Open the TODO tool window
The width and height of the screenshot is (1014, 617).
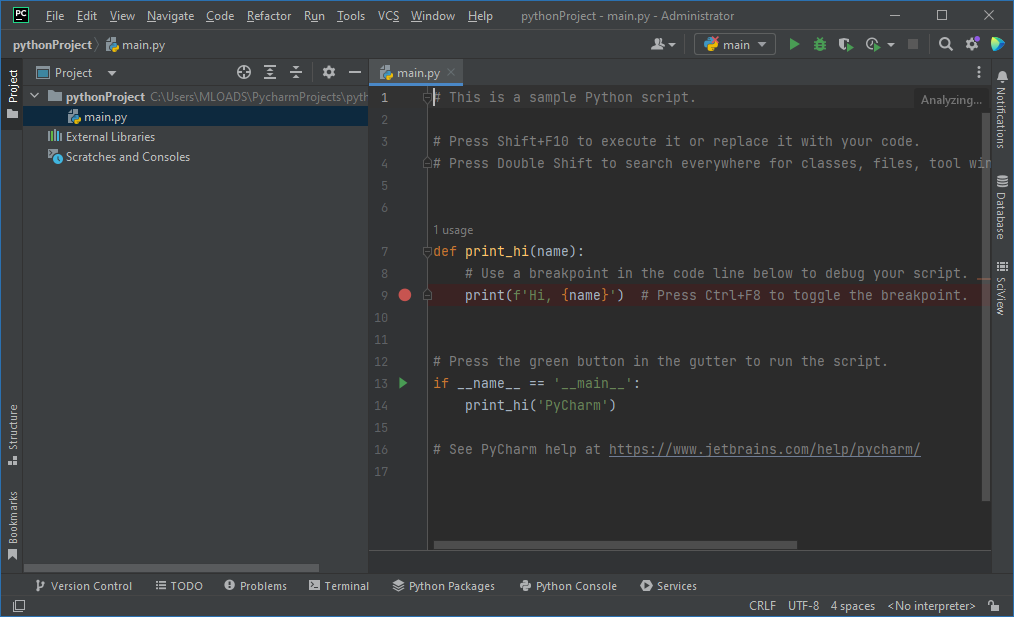(179, 586)
